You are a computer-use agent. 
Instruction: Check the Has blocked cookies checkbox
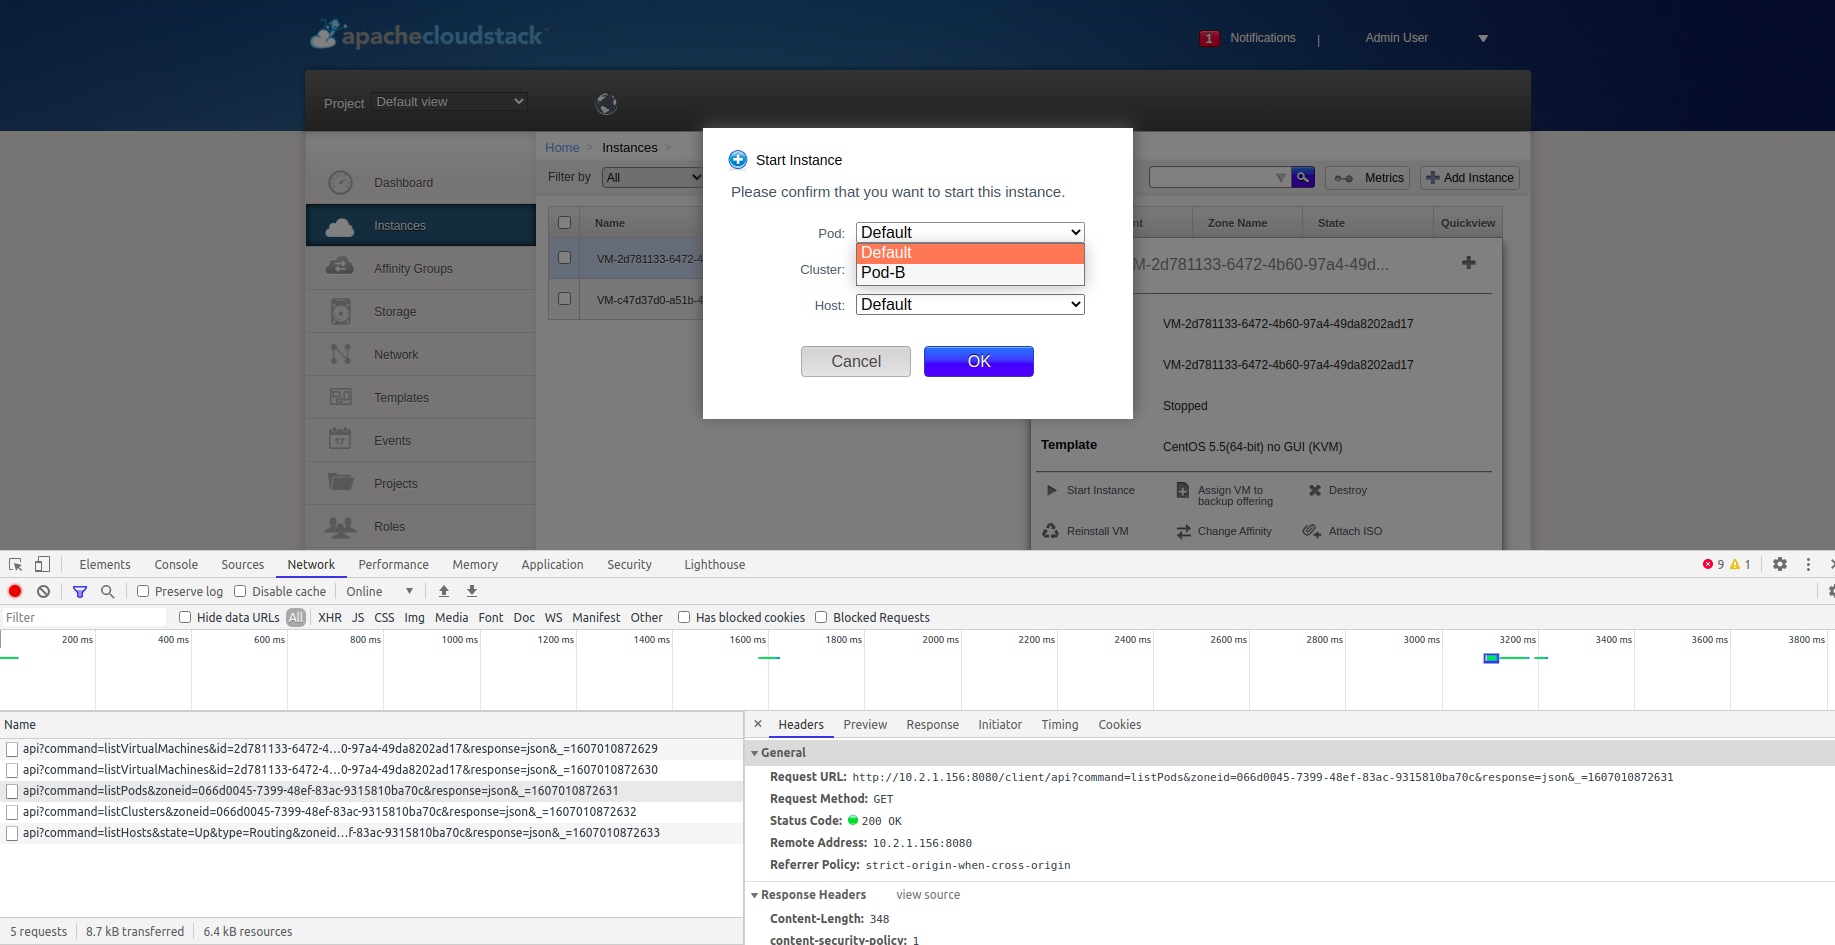coord(684,617)
